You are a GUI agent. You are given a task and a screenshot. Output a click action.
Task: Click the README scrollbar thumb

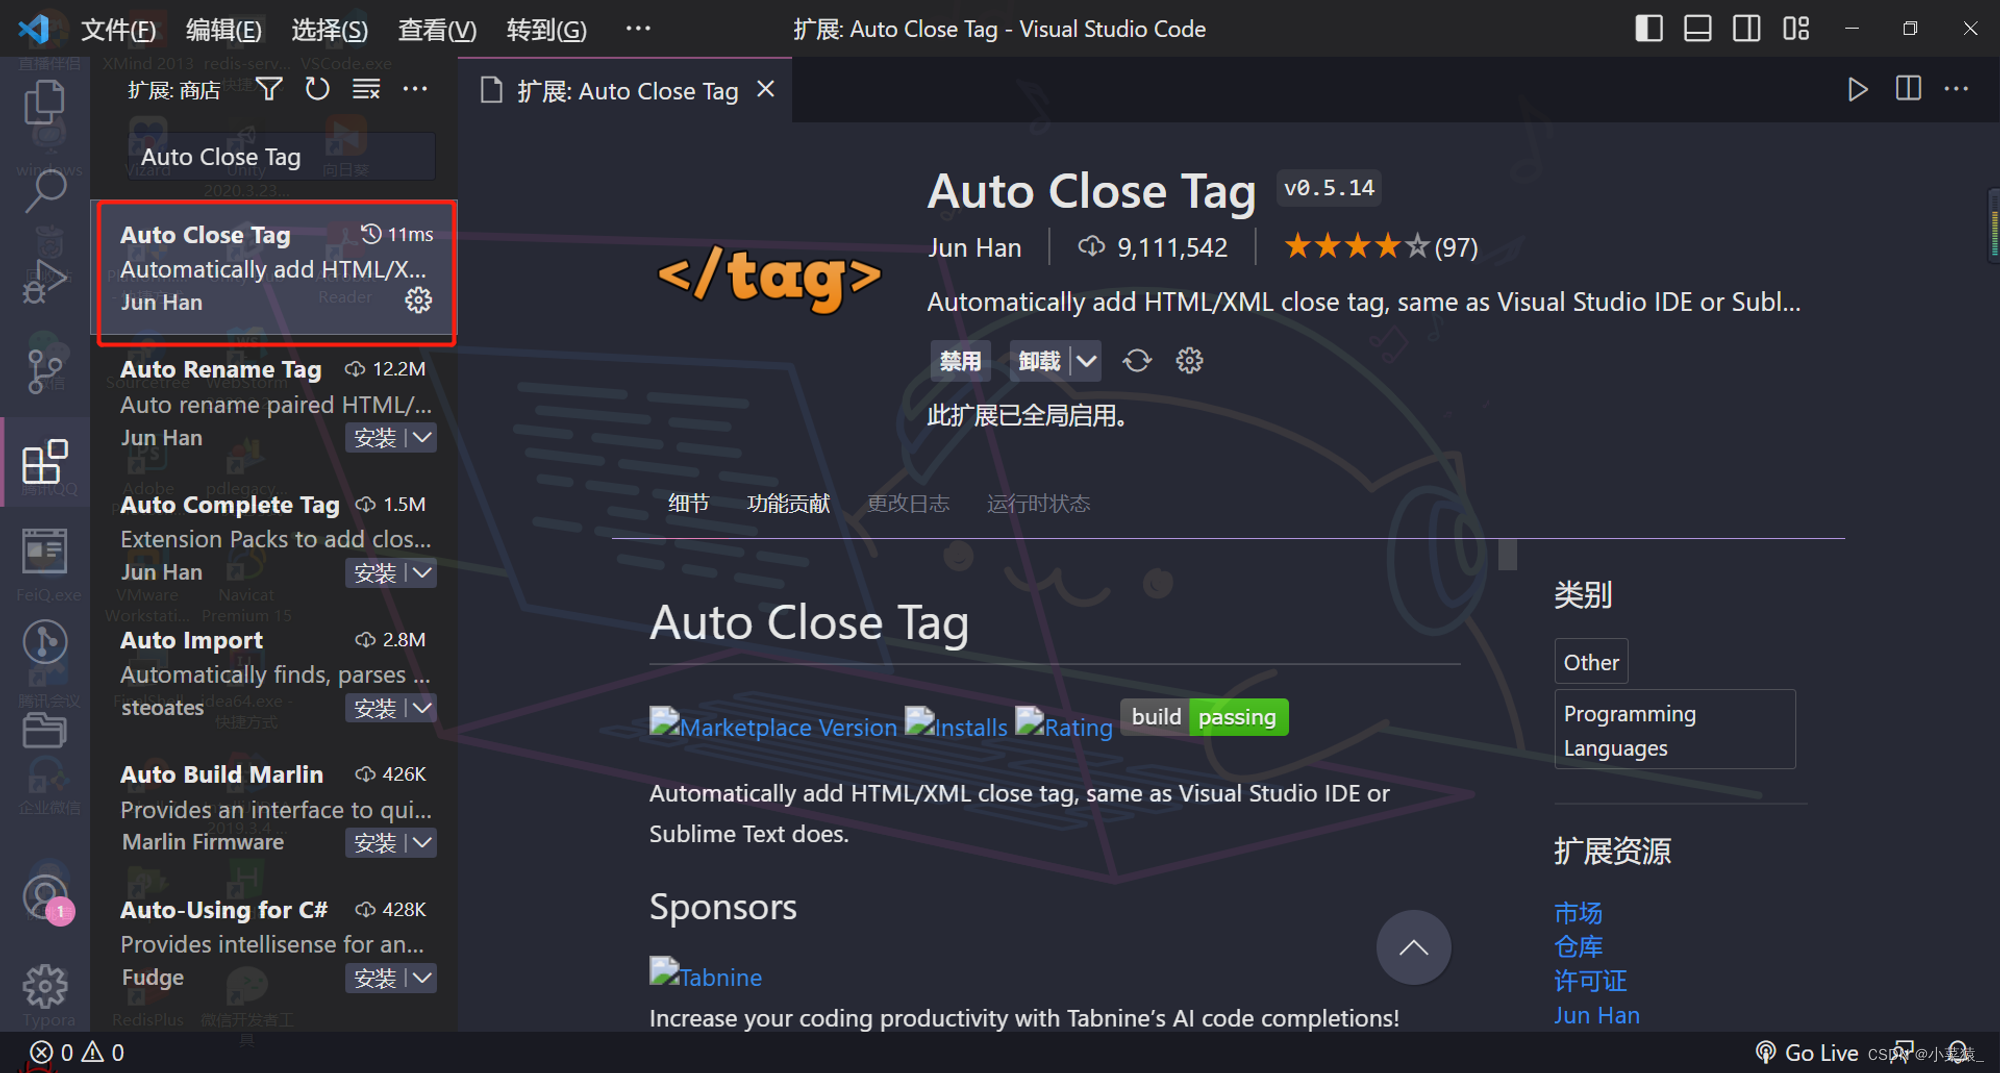click(x=1508, y=555)
